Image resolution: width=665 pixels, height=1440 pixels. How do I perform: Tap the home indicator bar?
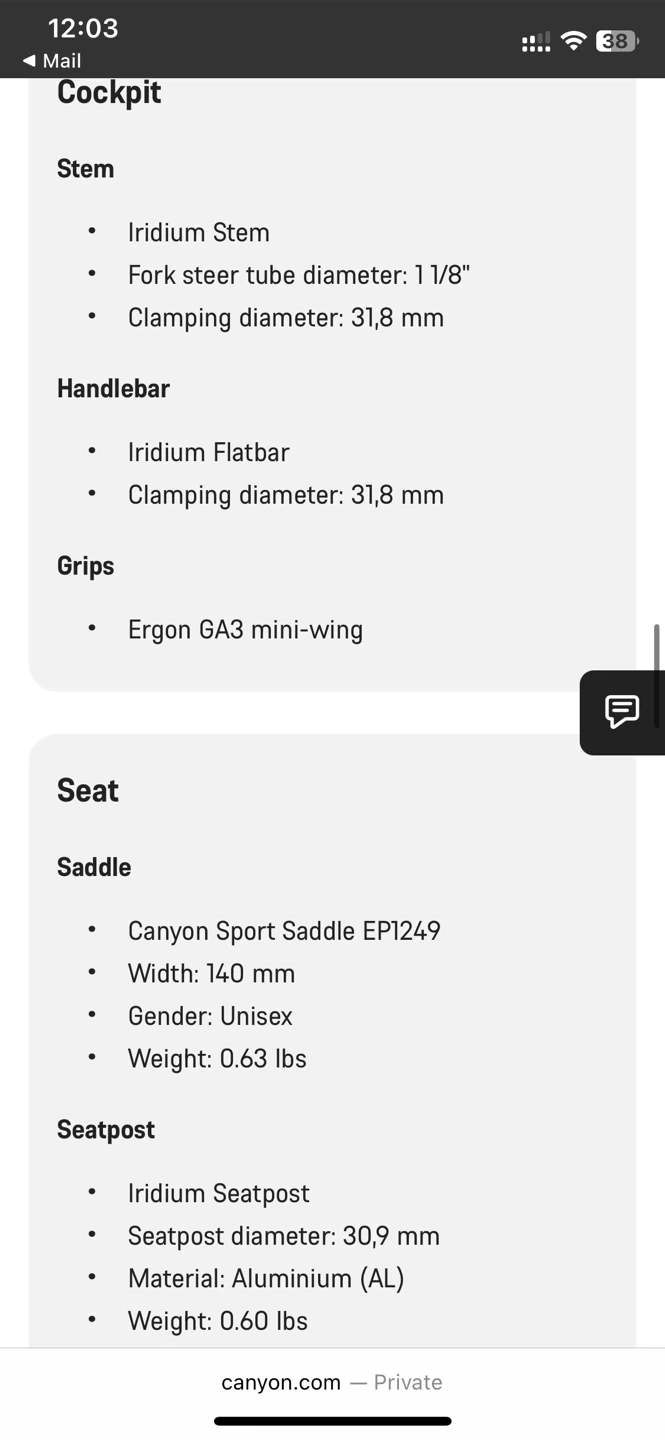click(332, 1421)
